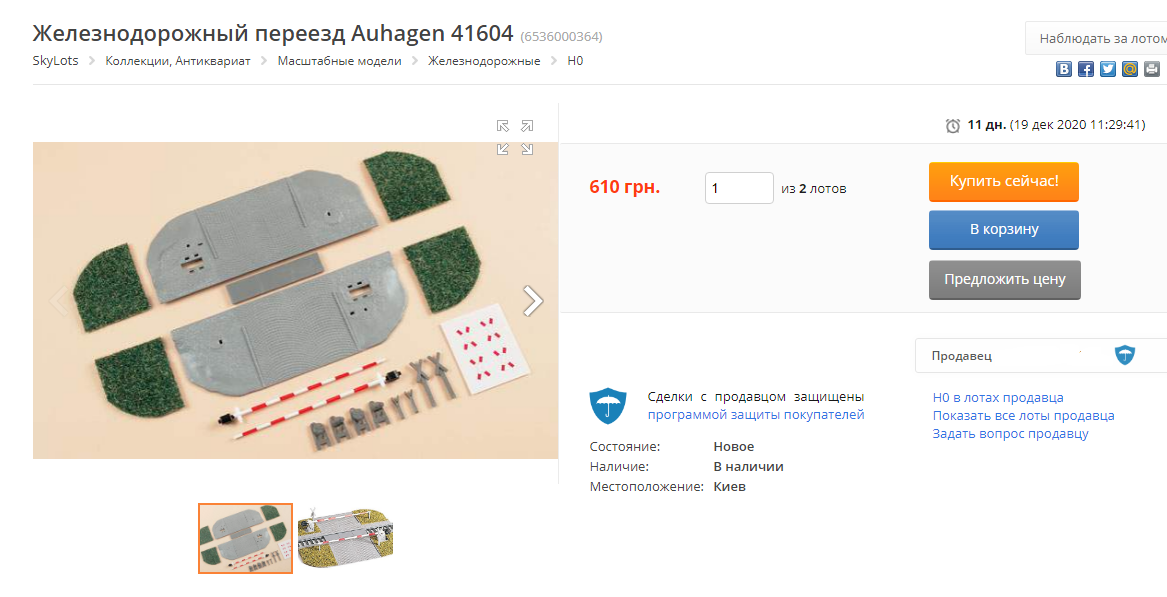Click the lot quantity input field
This screenshot has height=597, width=1167.
point(739,188)
